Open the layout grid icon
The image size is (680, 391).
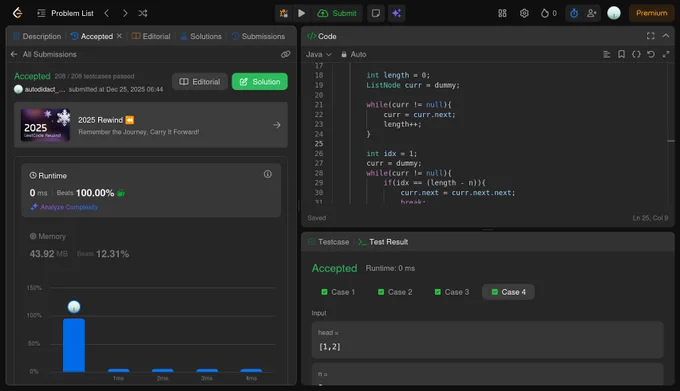coord(502,13)
